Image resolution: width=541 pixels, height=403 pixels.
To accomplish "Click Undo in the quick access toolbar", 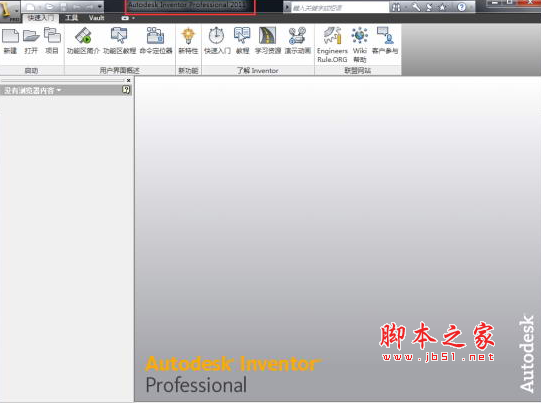I will 77,7.
